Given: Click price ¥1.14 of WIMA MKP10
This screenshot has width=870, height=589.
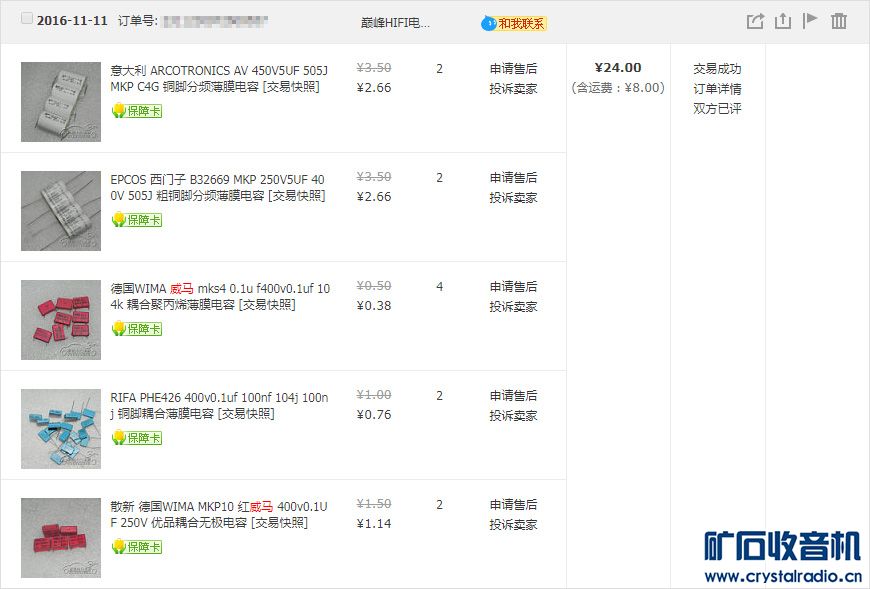Looking at the screenshot, I should tap(374, 524).
